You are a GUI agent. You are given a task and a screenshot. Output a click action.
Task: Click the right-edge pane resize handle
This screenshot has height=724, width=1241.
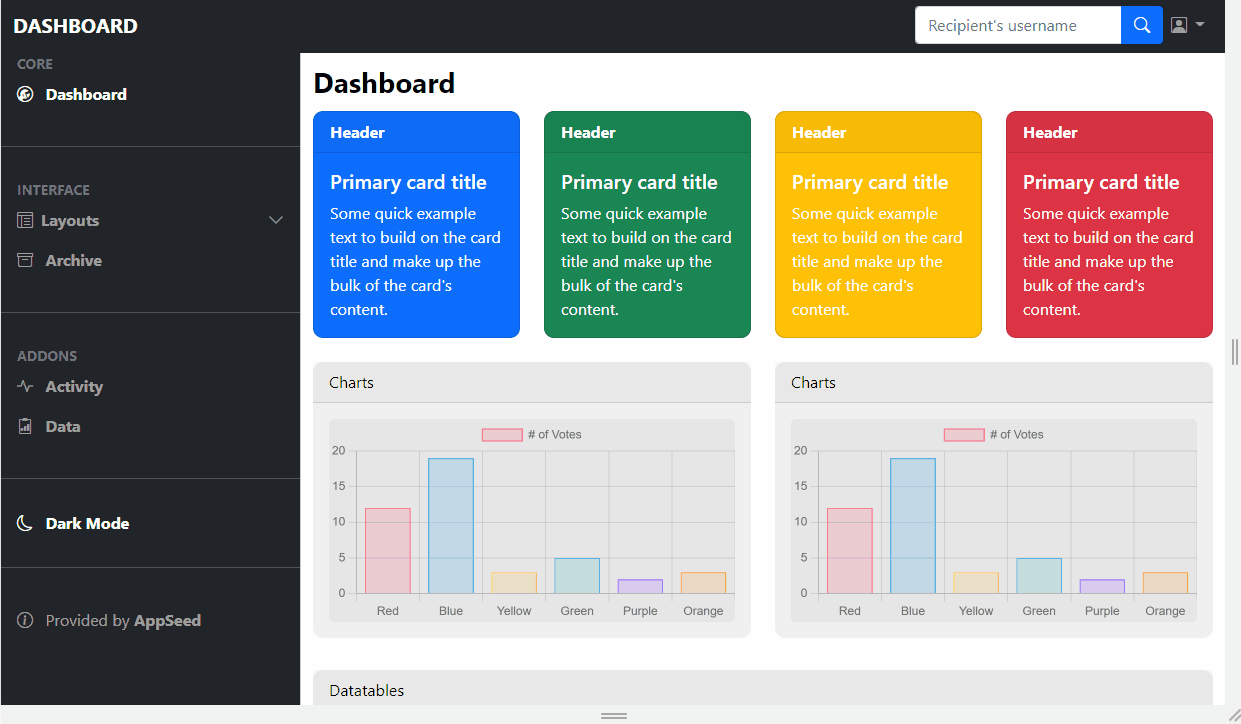1235,351
